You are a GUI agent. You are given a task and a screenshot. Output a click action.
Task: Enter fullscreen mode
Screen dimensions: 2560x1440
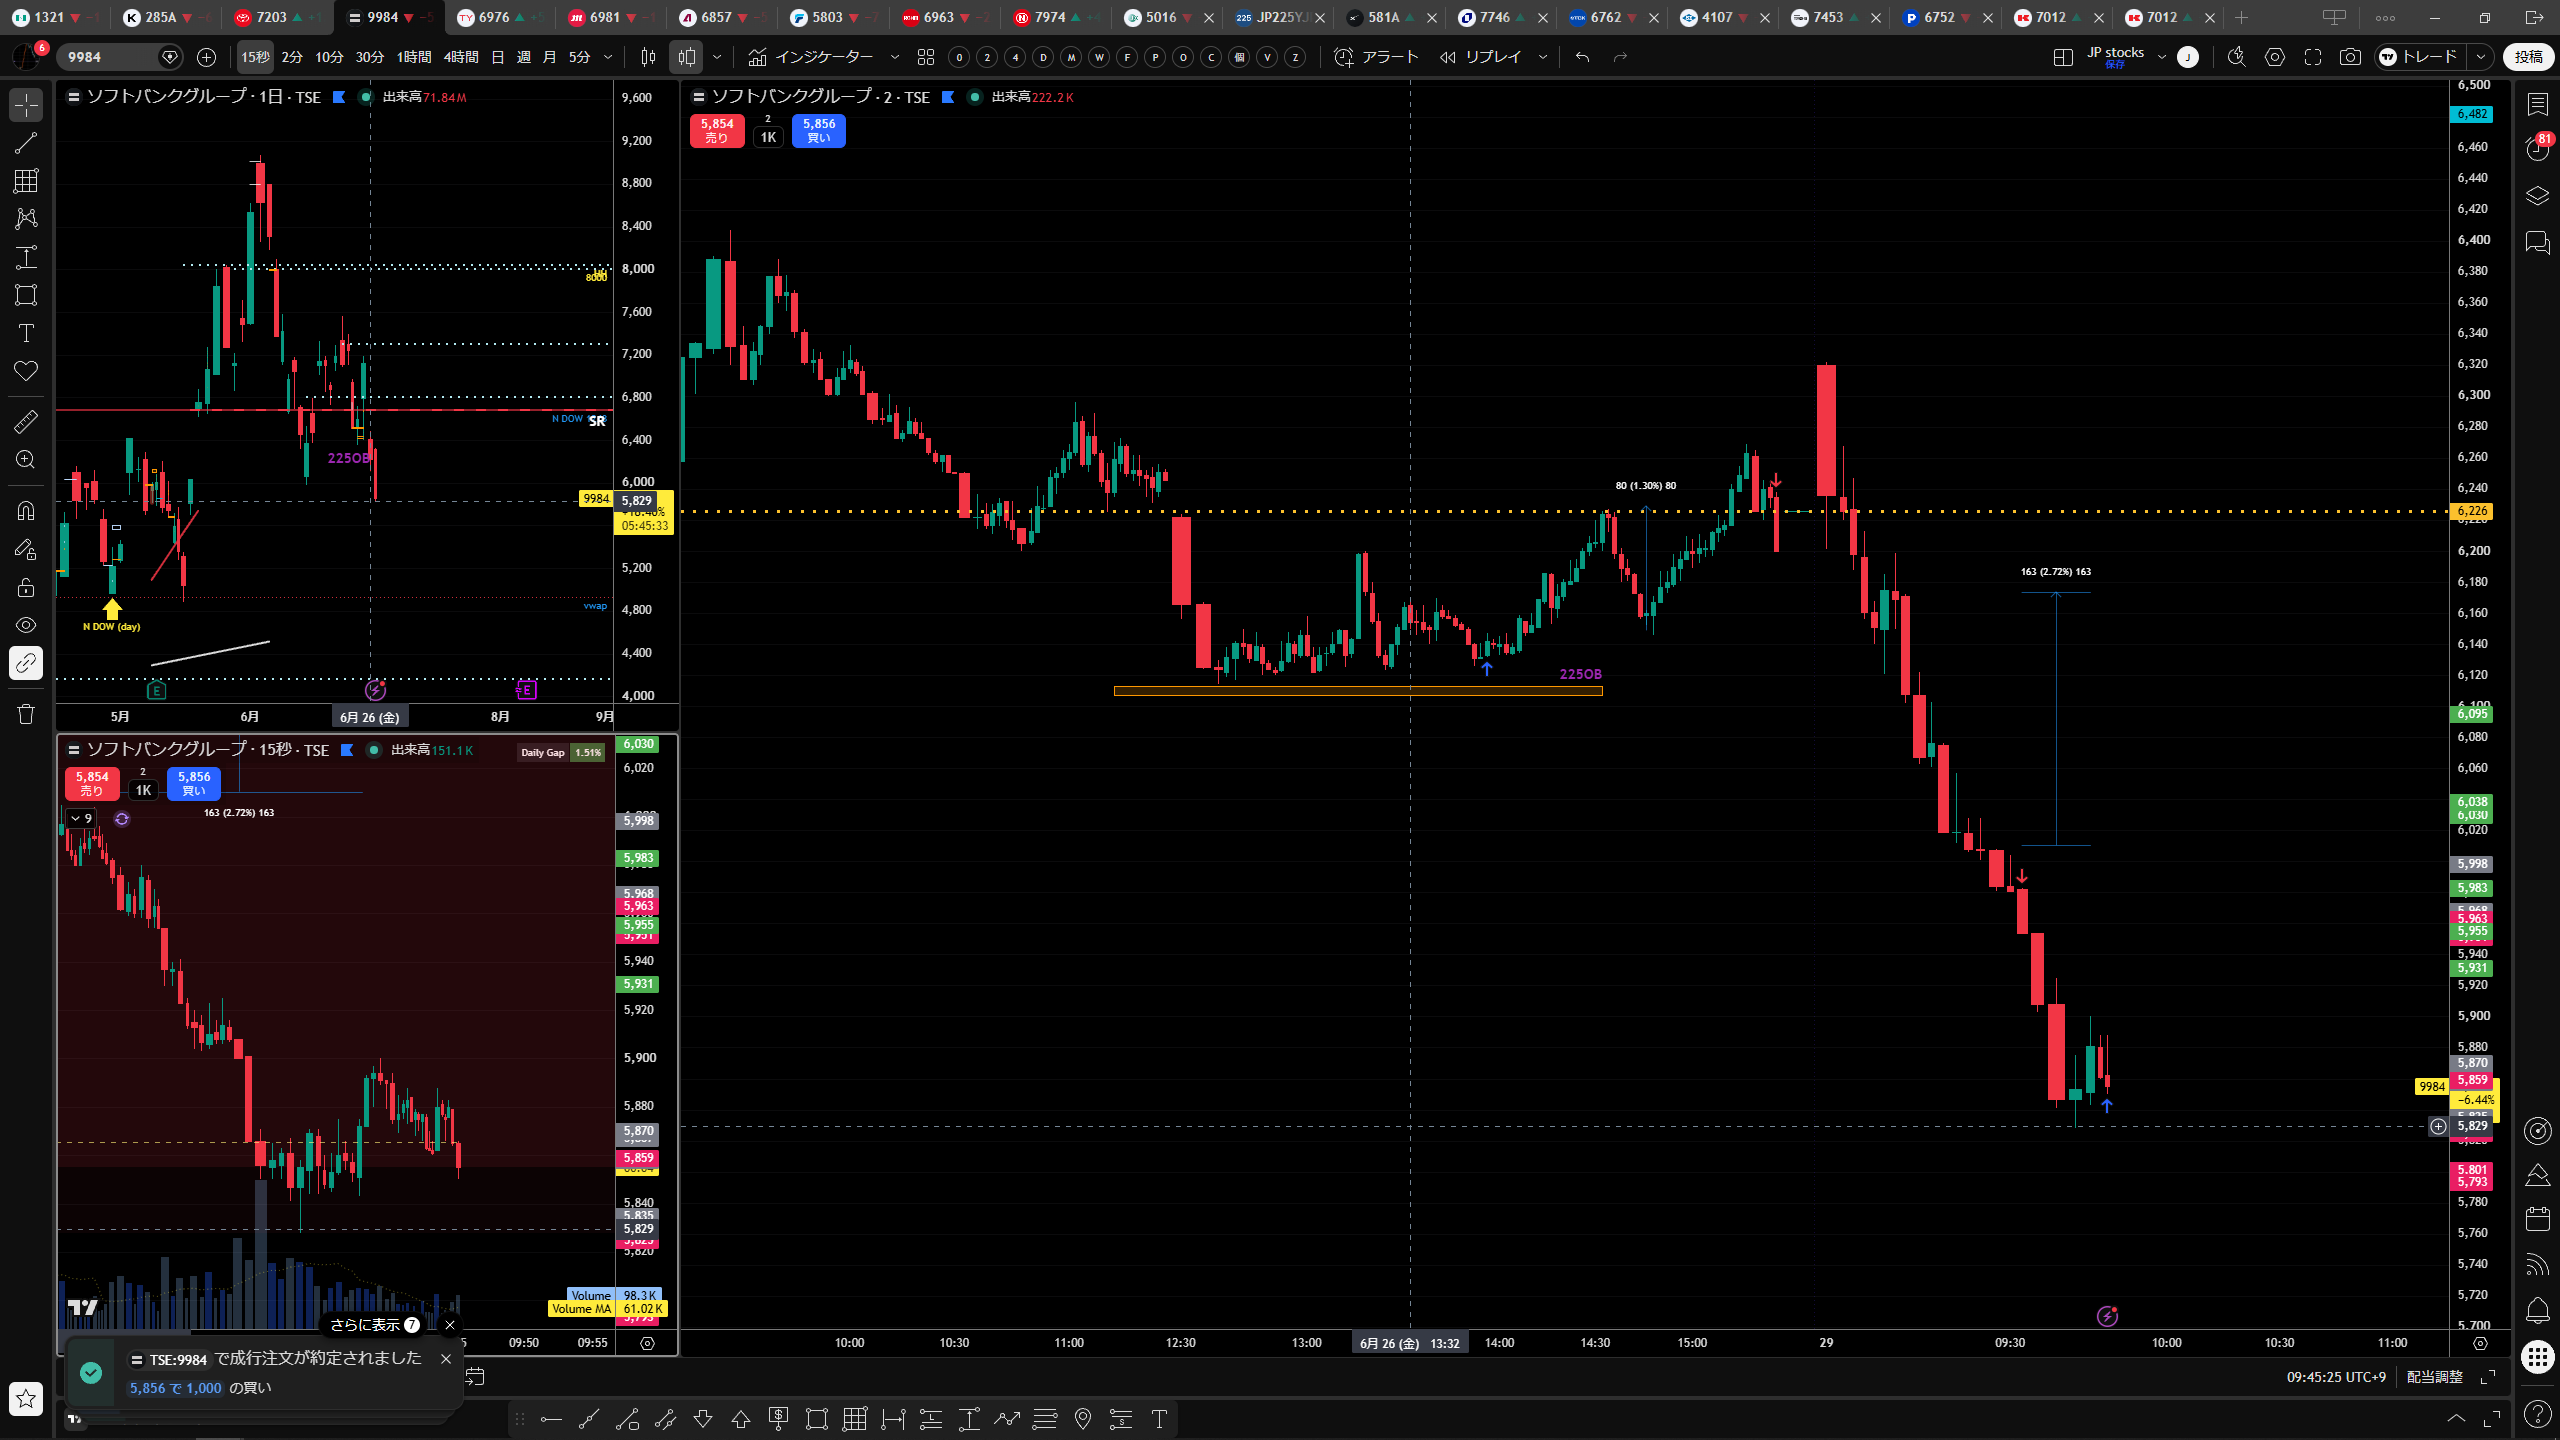click(x=2313, y=57)
